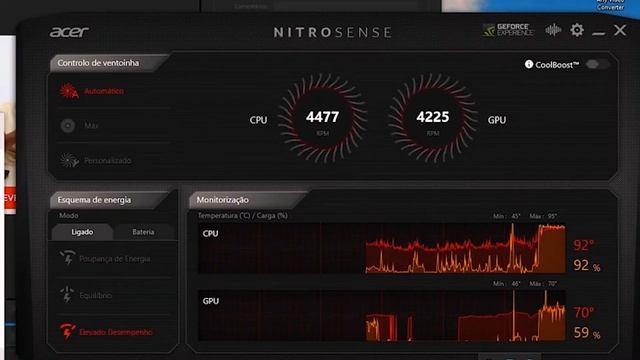640x360 pixels.
Task: Click the Personalizado fan icon
Action: click(x=69, y=160)
